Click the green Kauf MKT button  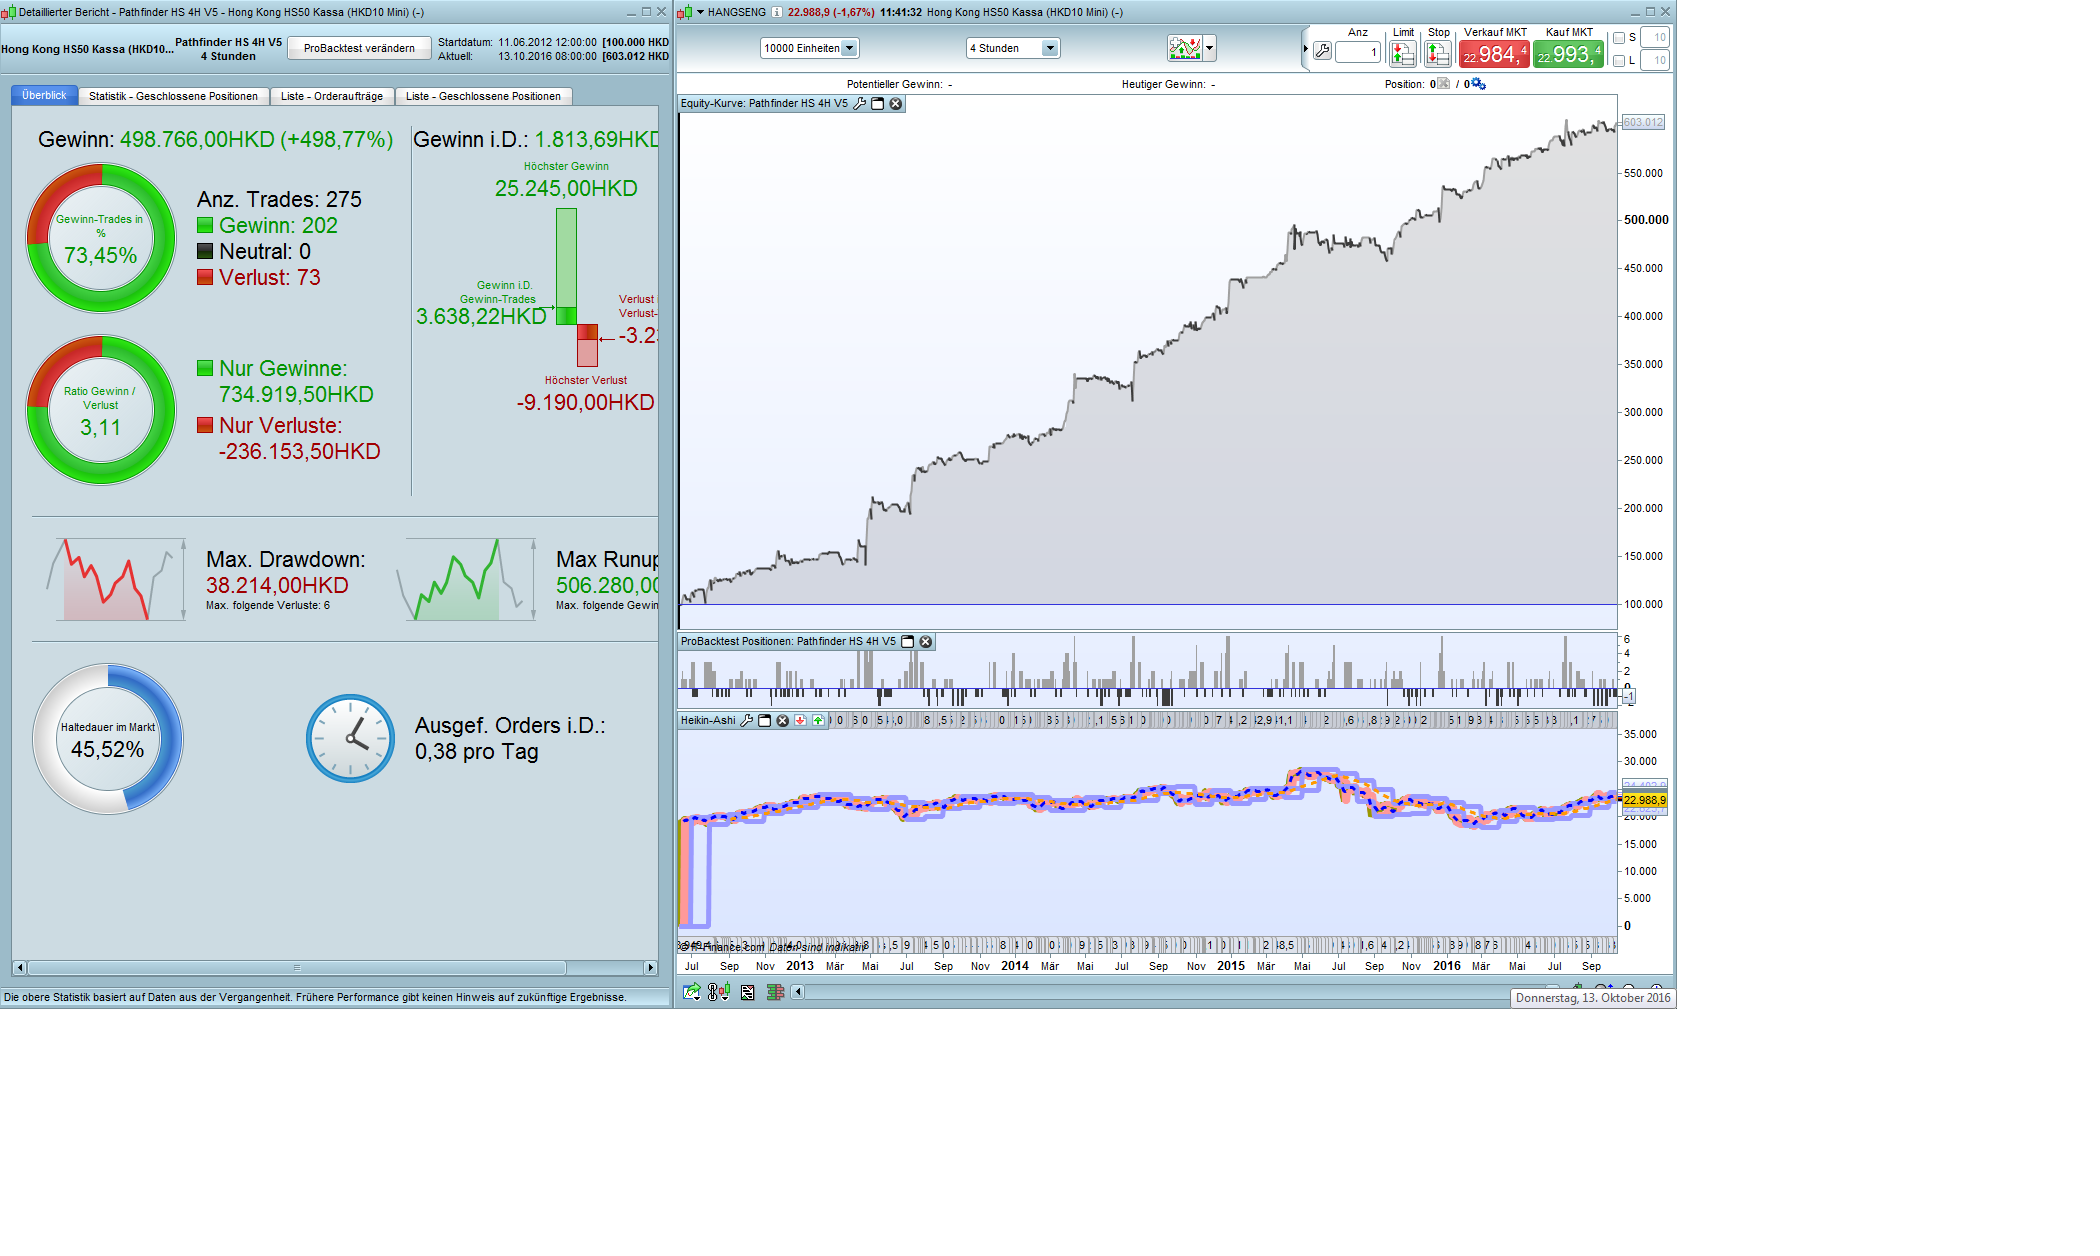pyautogui.click(x=1568, y=54)
